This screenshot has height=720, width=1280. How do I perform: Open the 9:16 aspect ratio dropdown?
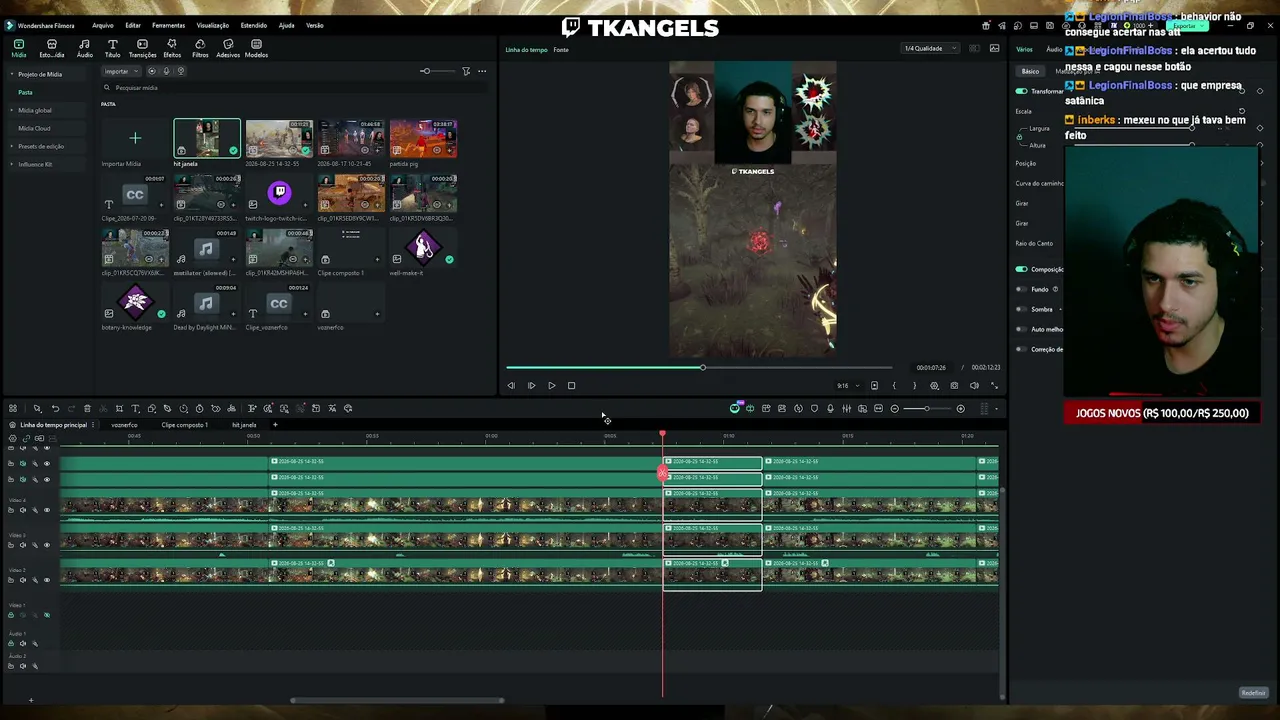848,385
